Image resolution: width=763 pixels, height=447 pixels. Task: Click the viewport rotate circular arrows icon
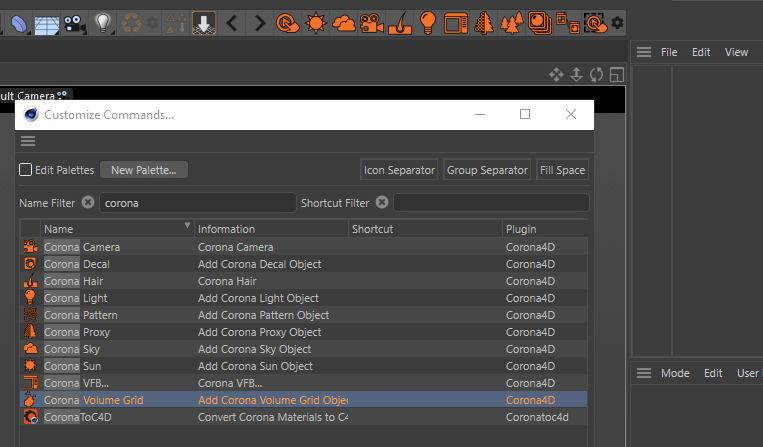coord(597,75)
